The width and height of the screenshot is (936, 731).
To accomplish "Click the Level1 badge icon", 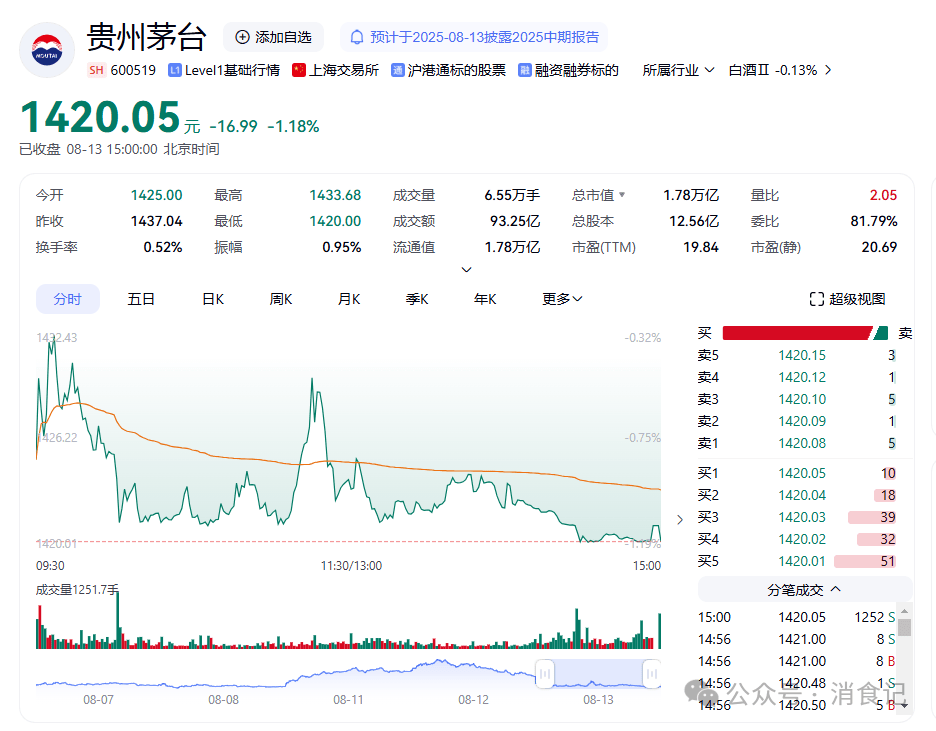I will click(x=174, y=70).
